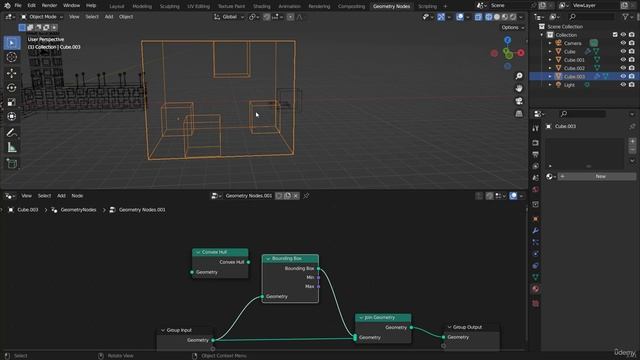This screenshot has width=640, height=360.
Task: Open the node editor Add menu
Action: (x=61, y=196)
